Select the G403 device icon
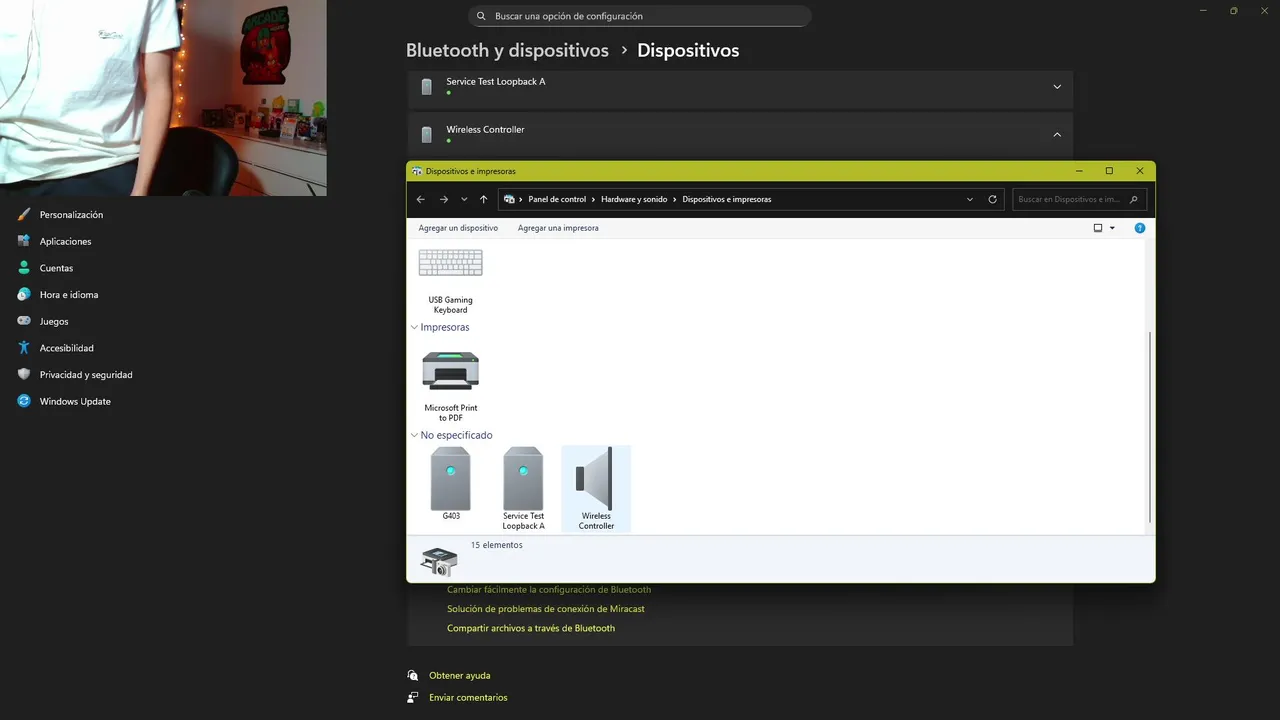This screenshot has width=1280, height=720. [450, 479]
